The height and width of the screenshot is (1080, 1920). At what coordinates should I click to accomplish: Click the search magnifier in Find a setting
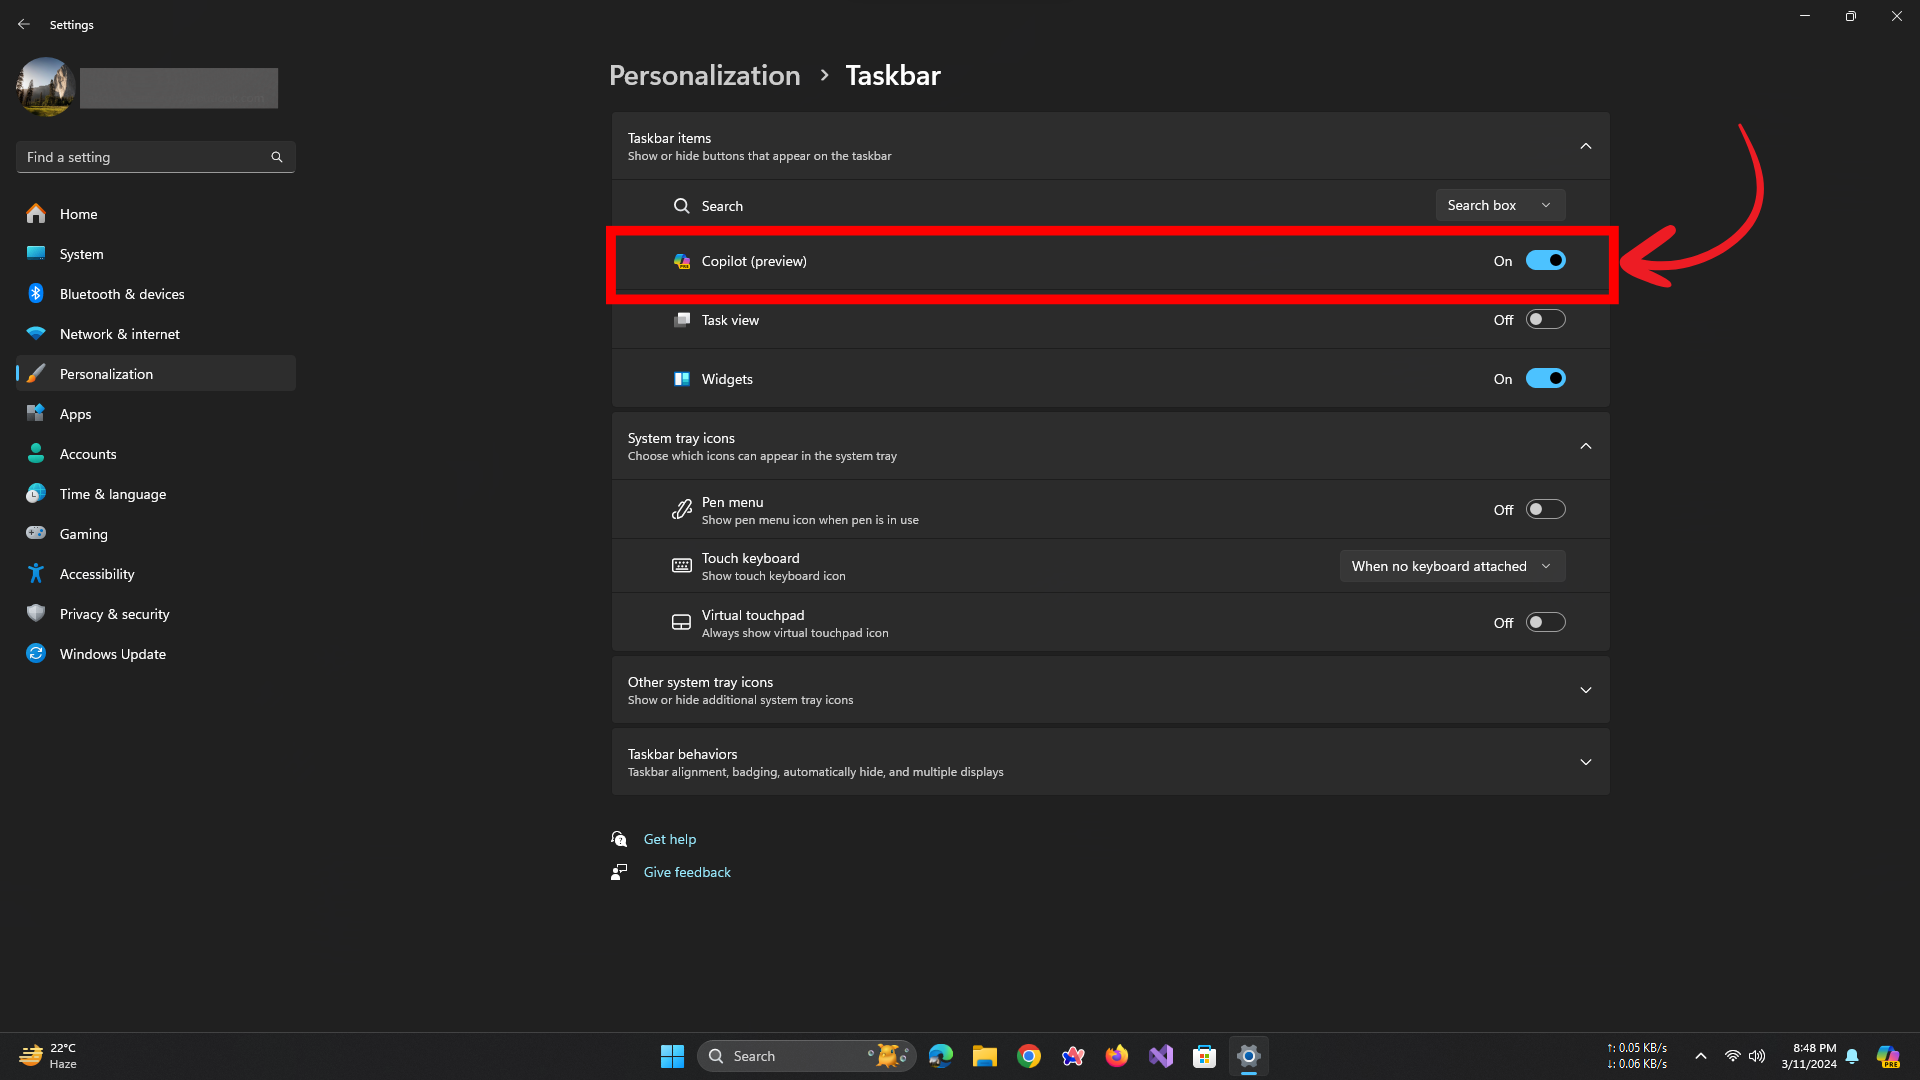point(277,157)
